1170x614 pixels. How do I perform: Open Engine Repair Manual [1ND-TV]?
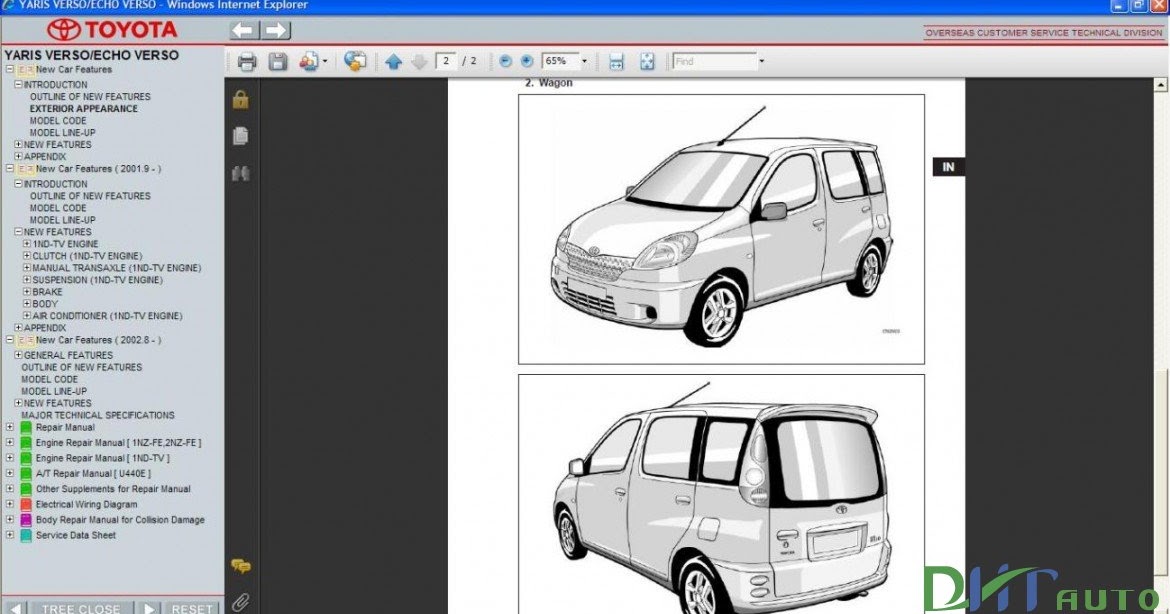tap(103, 458)
